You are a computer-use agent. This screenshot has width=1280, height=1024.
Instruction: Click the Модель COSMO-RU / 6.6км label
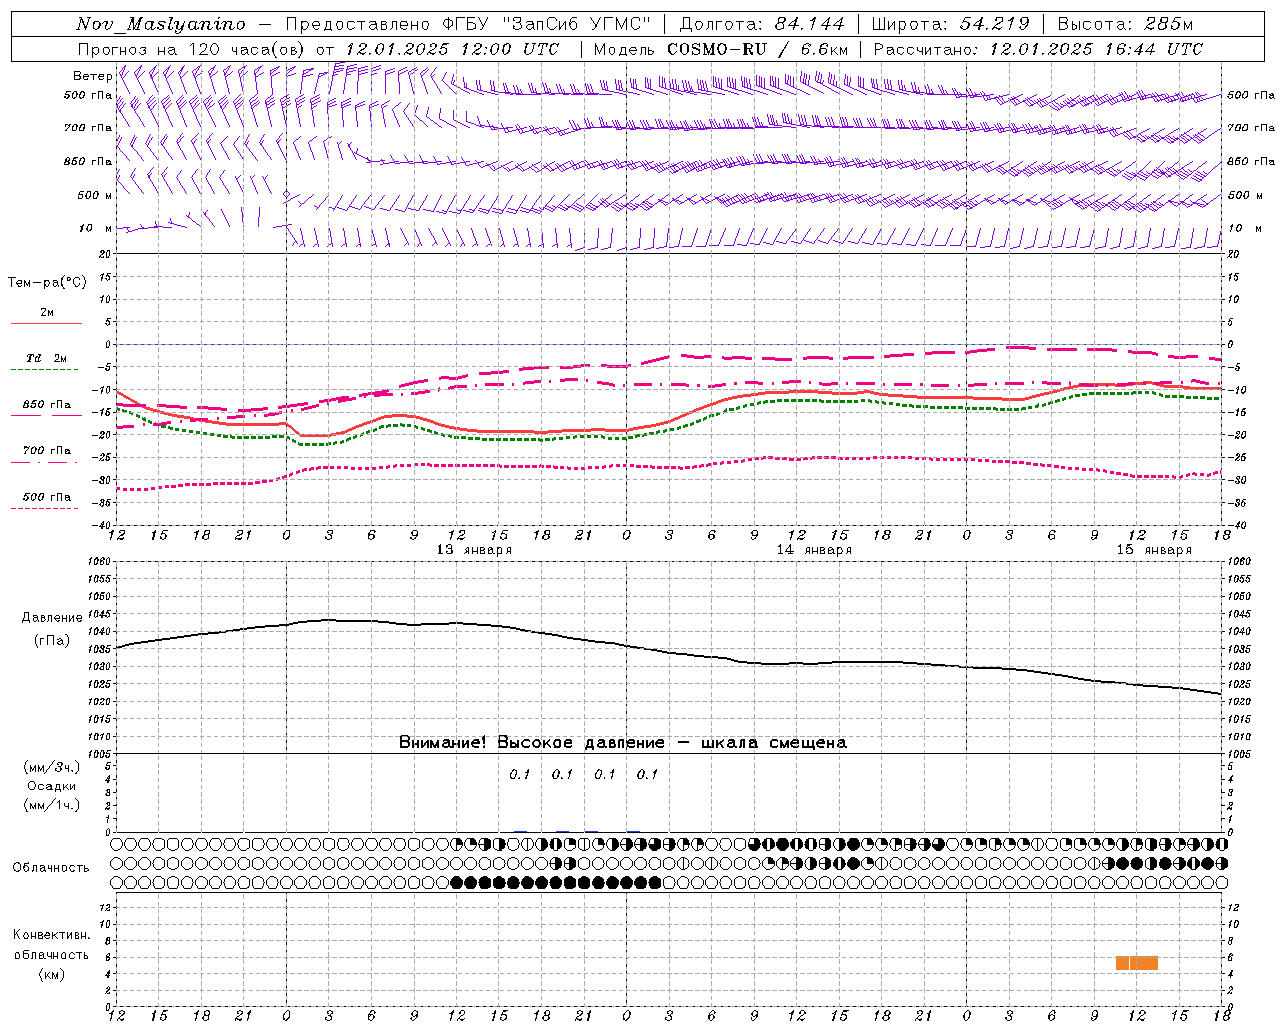coord(721,49)
